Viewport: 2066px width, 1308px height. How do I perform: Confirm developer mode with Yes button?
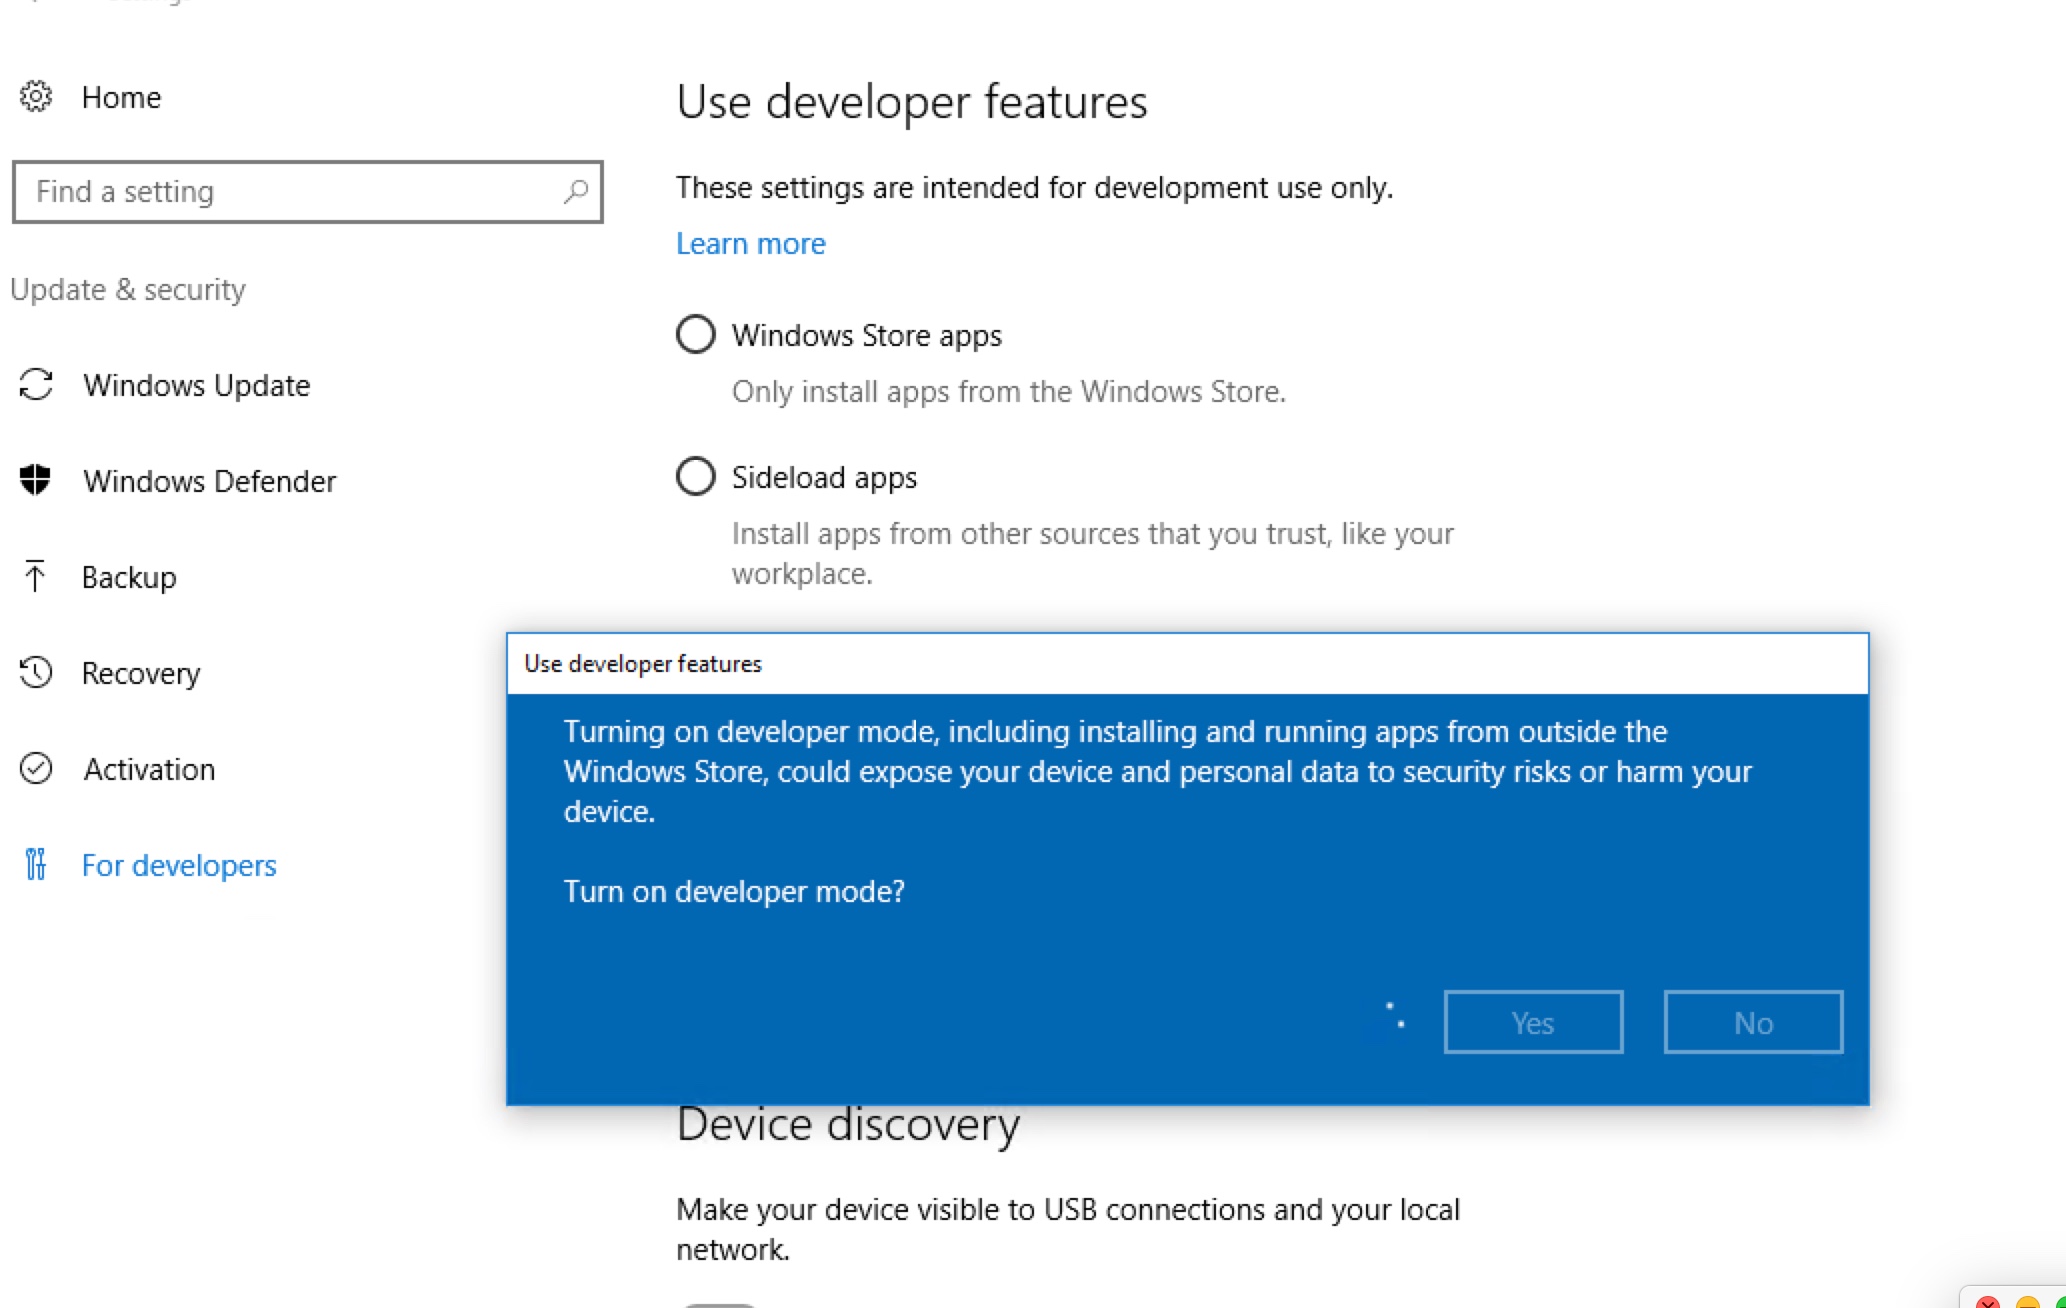(1533, 1022)
